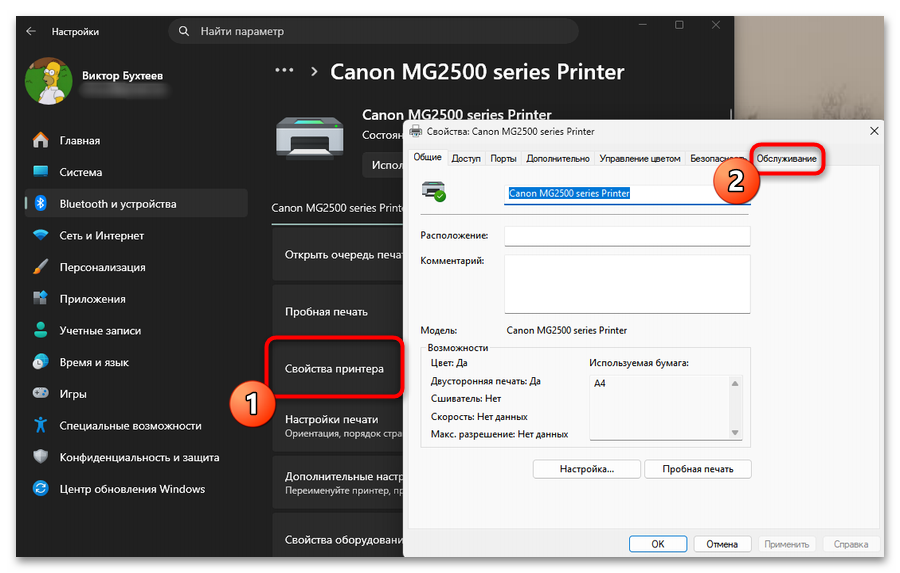The image size is (900, 573).
Task: Click the Настройка... button
Action: [587, 469]
